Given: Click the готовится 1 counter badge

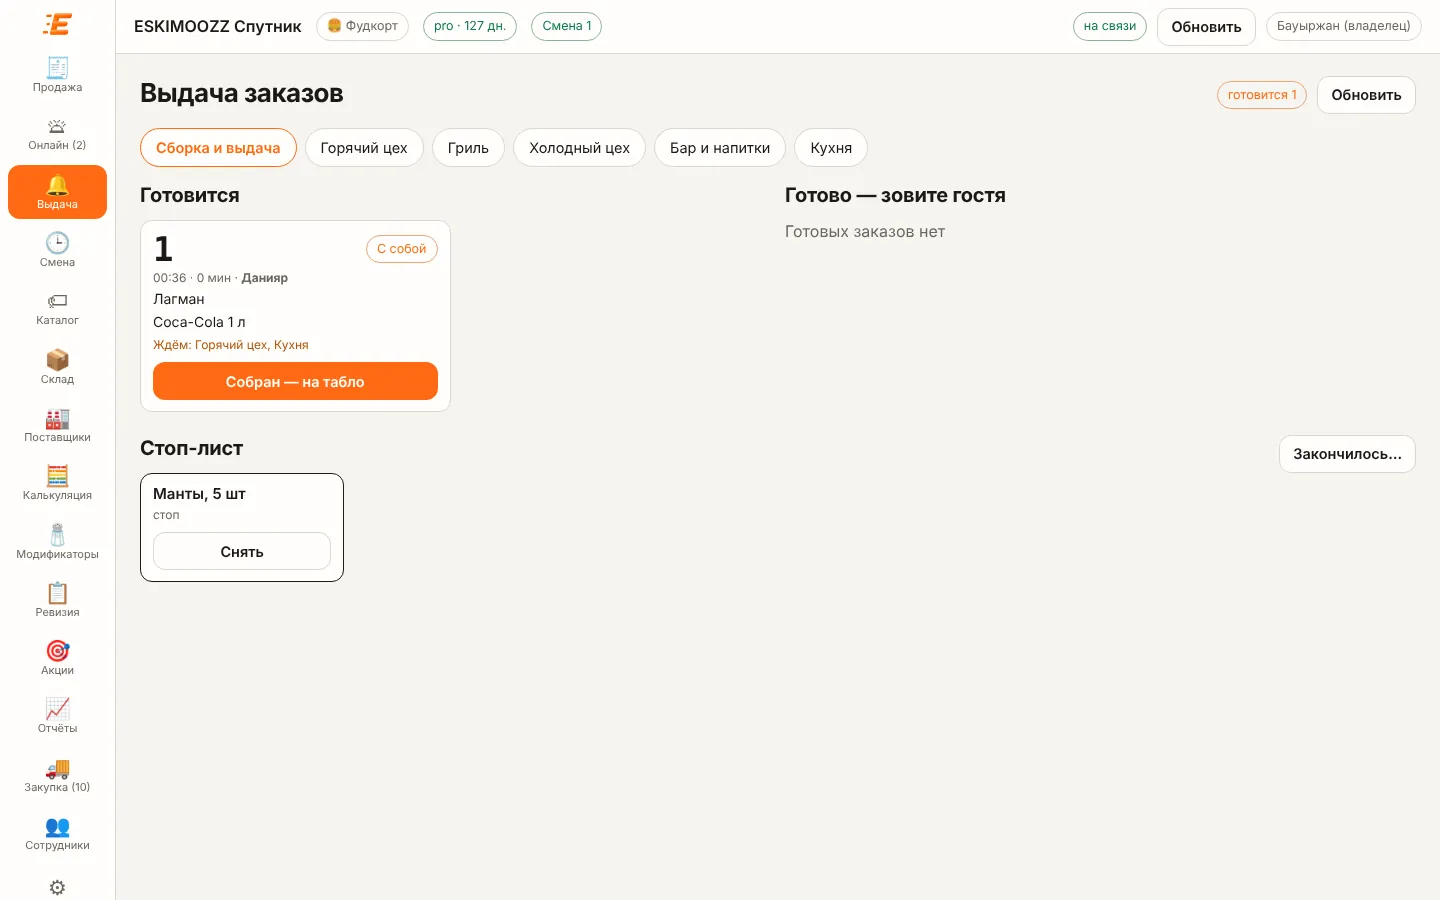Looking at the screenshot, I should tap(1262, 95).
